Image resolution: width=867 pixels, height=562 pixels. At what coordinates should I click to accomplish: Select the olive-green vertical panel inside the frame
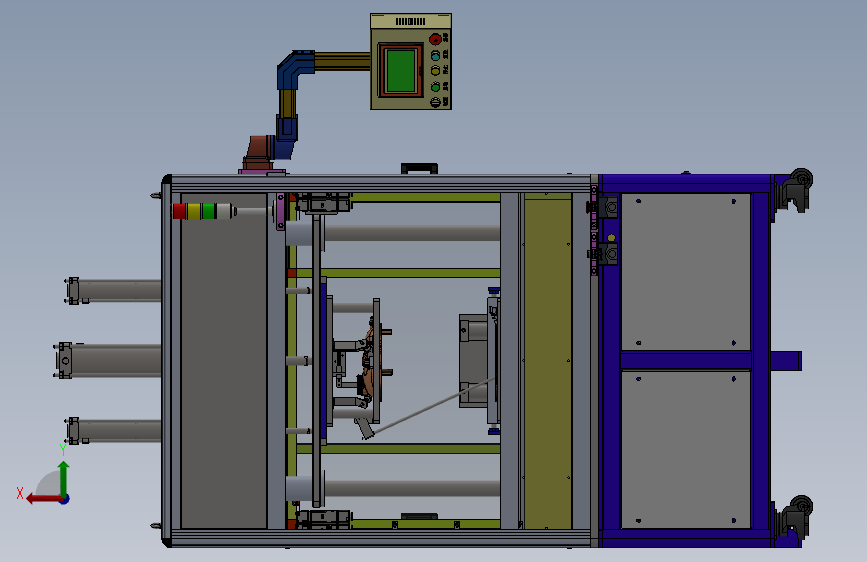point(547,362)
